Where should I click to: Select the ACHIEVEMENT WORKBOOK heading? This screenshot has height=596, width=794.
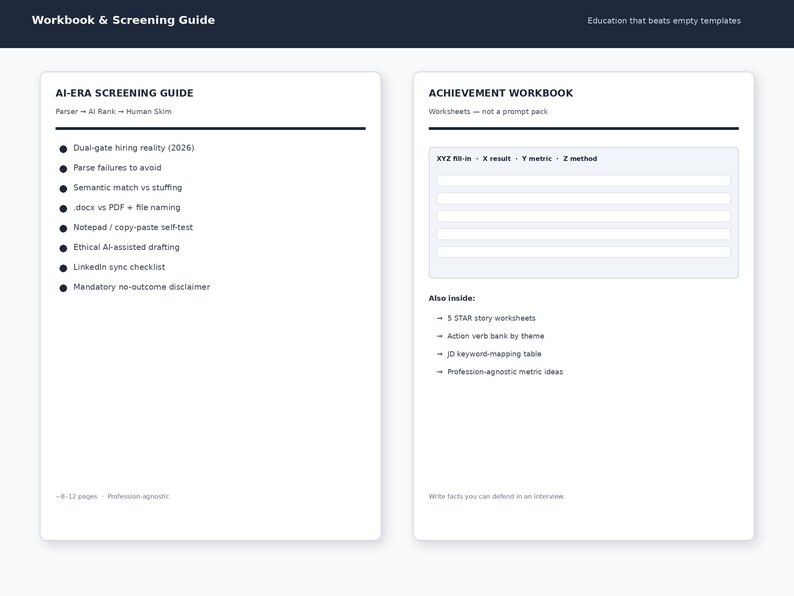(501, 93)
